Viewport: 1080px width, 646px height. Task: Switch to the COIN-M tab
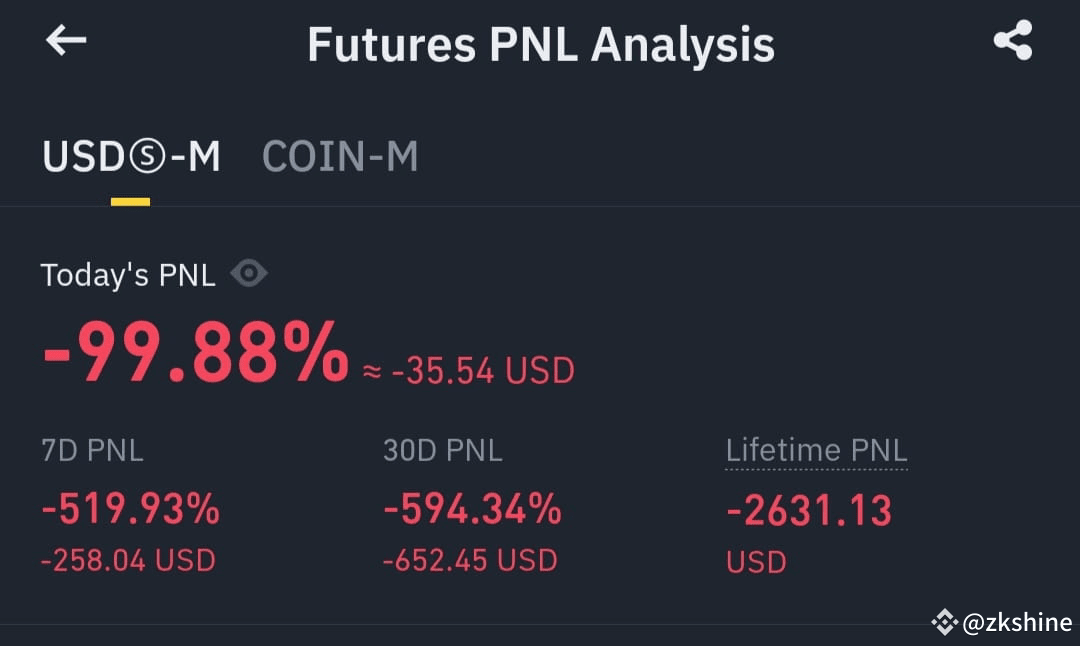point(340,155)
